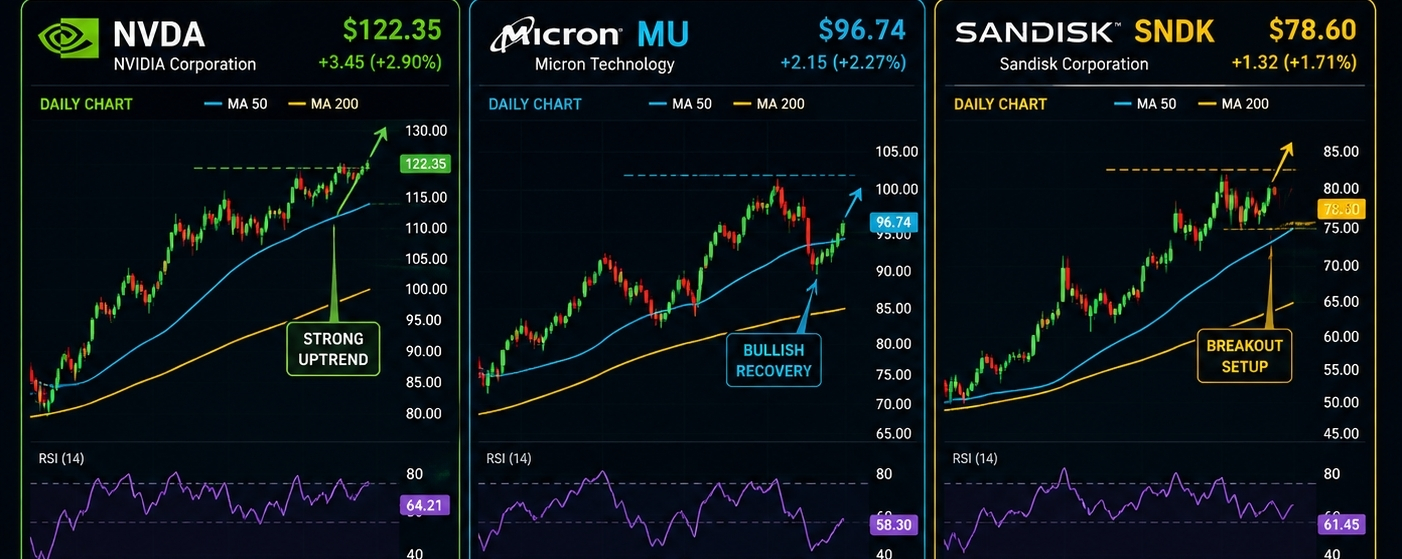Click the $96.74 MU price

pos(861,29)
